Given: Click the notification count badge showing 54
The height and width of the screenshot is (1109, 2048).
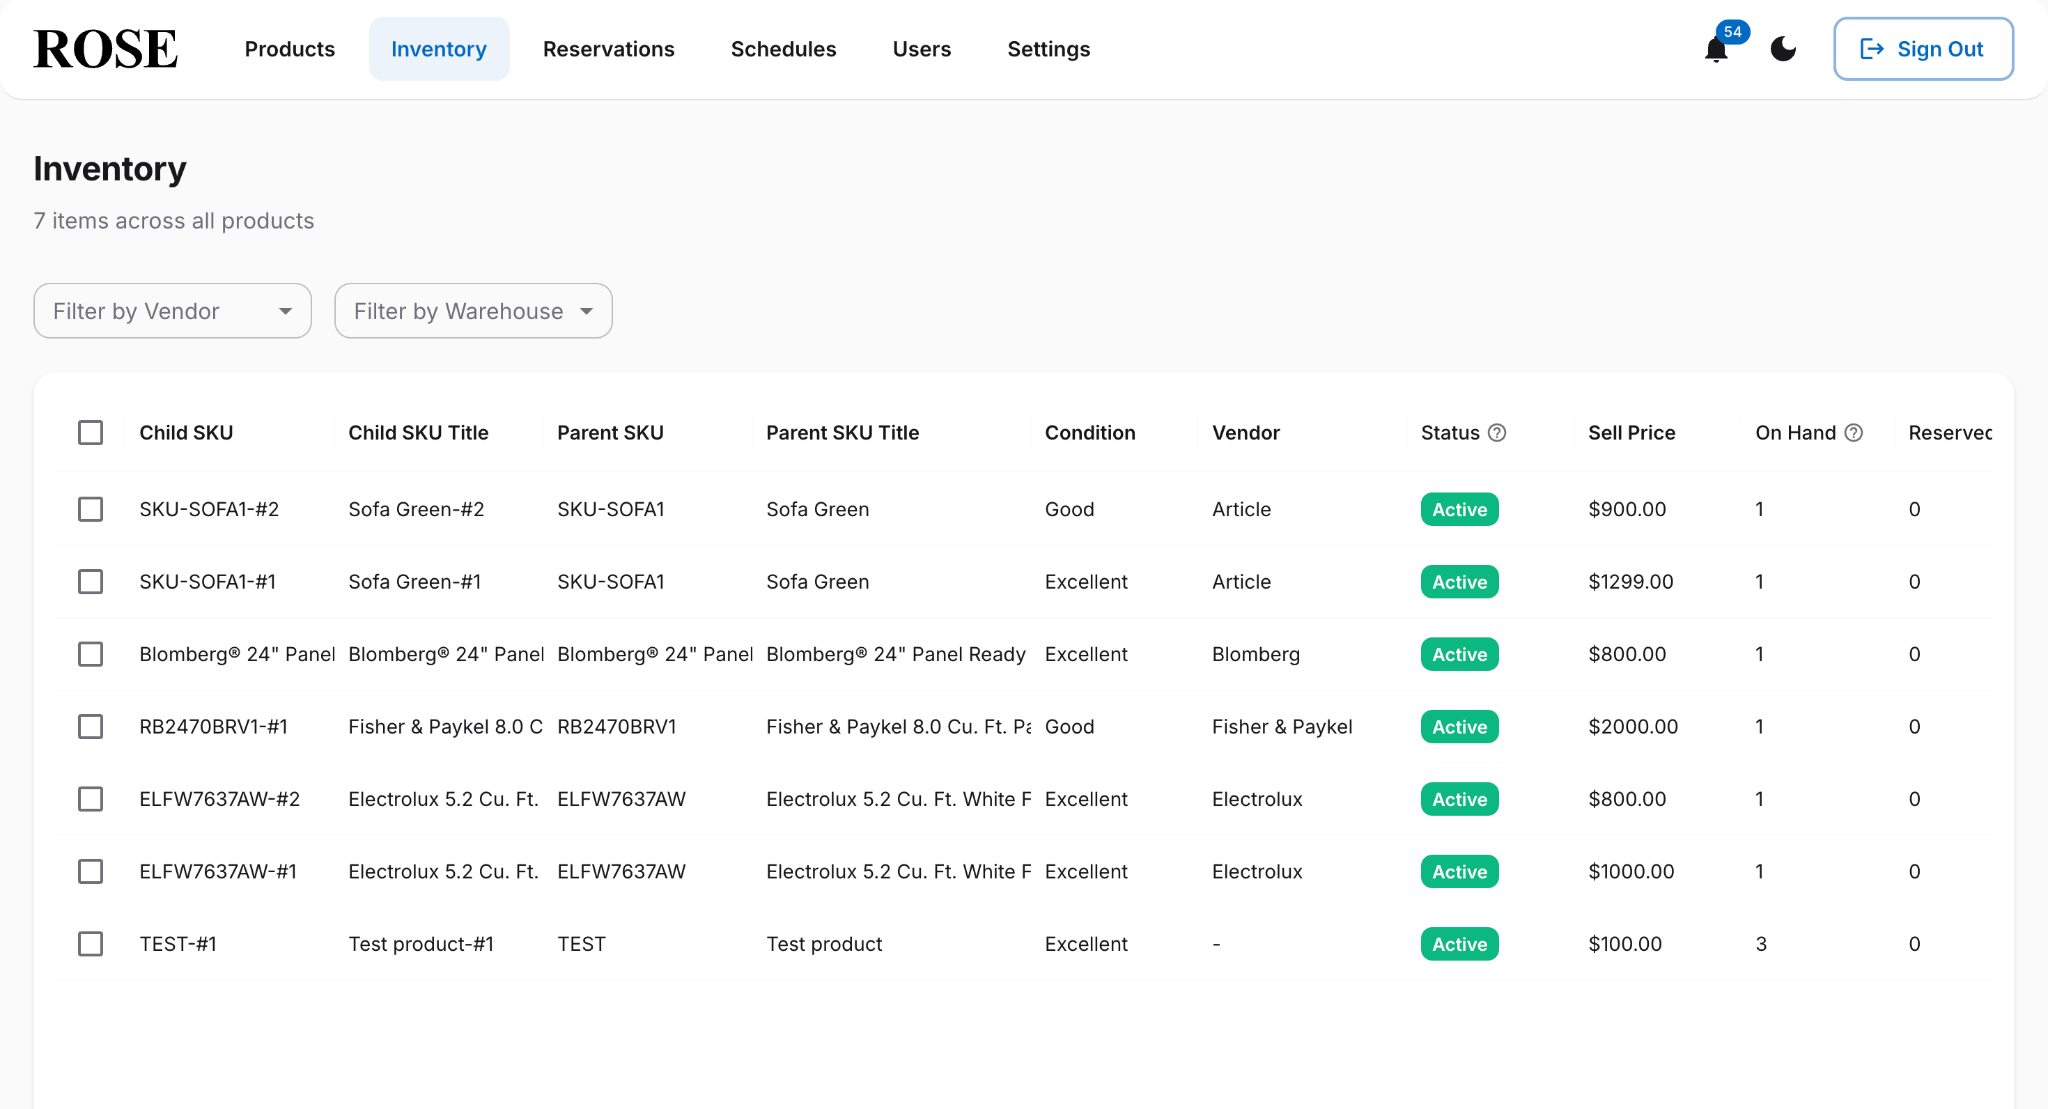Looking at the screenshot, I should click(x=1733, y=32).
